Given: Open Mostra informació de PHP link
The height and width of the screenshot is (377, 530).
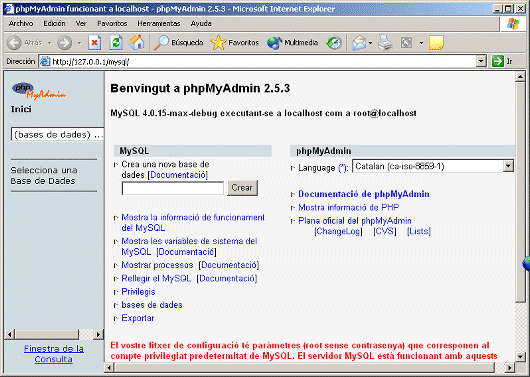Looking at the screenshot, I should click(349, 207).
